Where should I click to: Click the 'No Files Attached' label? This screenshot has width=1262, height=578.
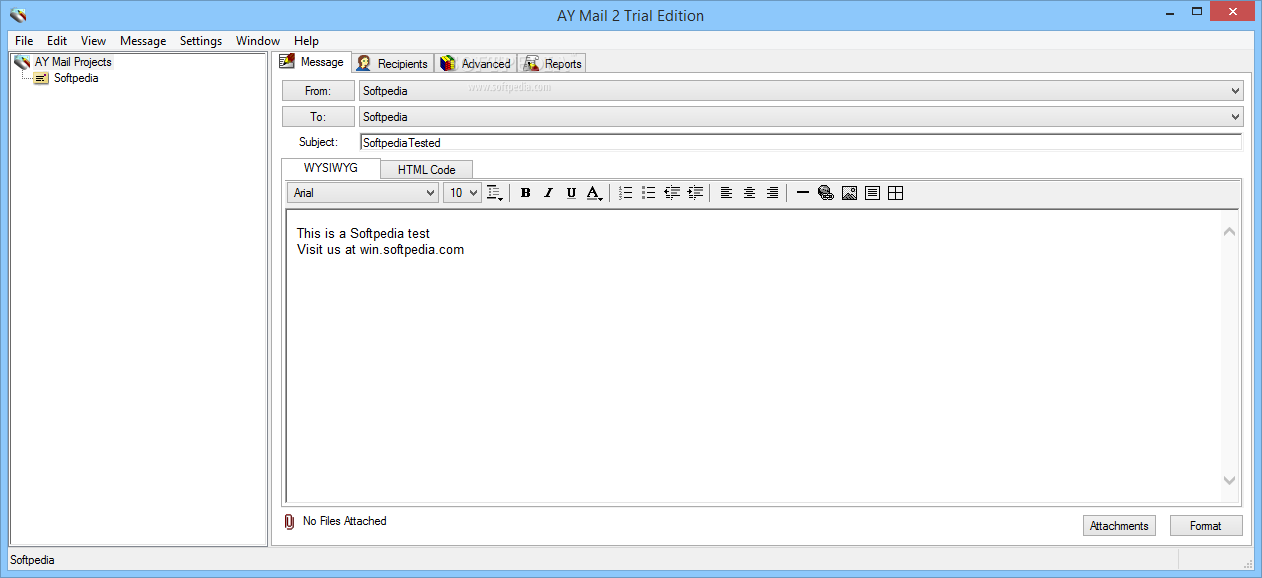point(344,521)
